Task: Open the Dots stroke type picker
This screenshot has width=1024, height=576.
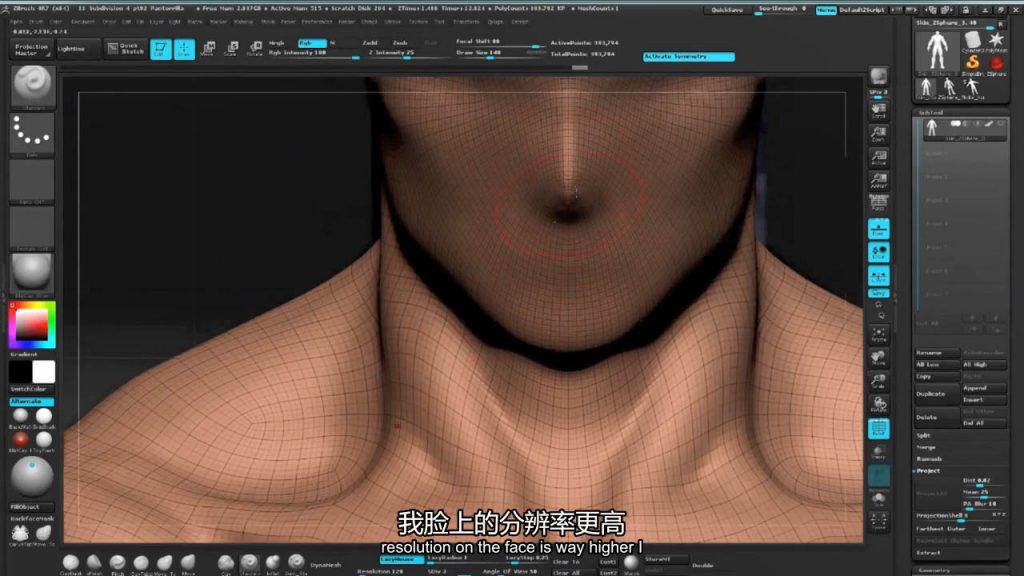Action: (x=32, y=133)
